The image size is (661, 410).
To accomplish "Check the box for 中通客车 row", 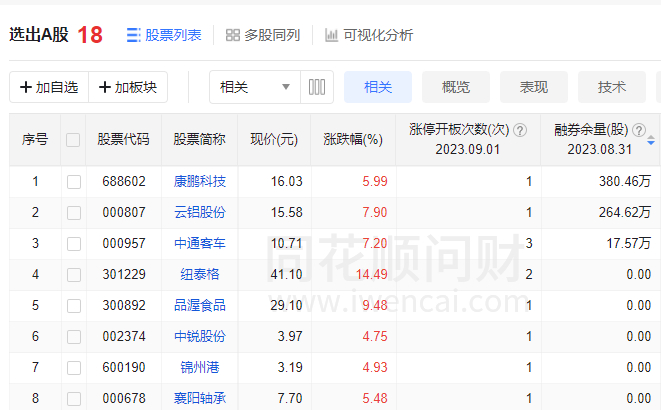I will 74,244.
